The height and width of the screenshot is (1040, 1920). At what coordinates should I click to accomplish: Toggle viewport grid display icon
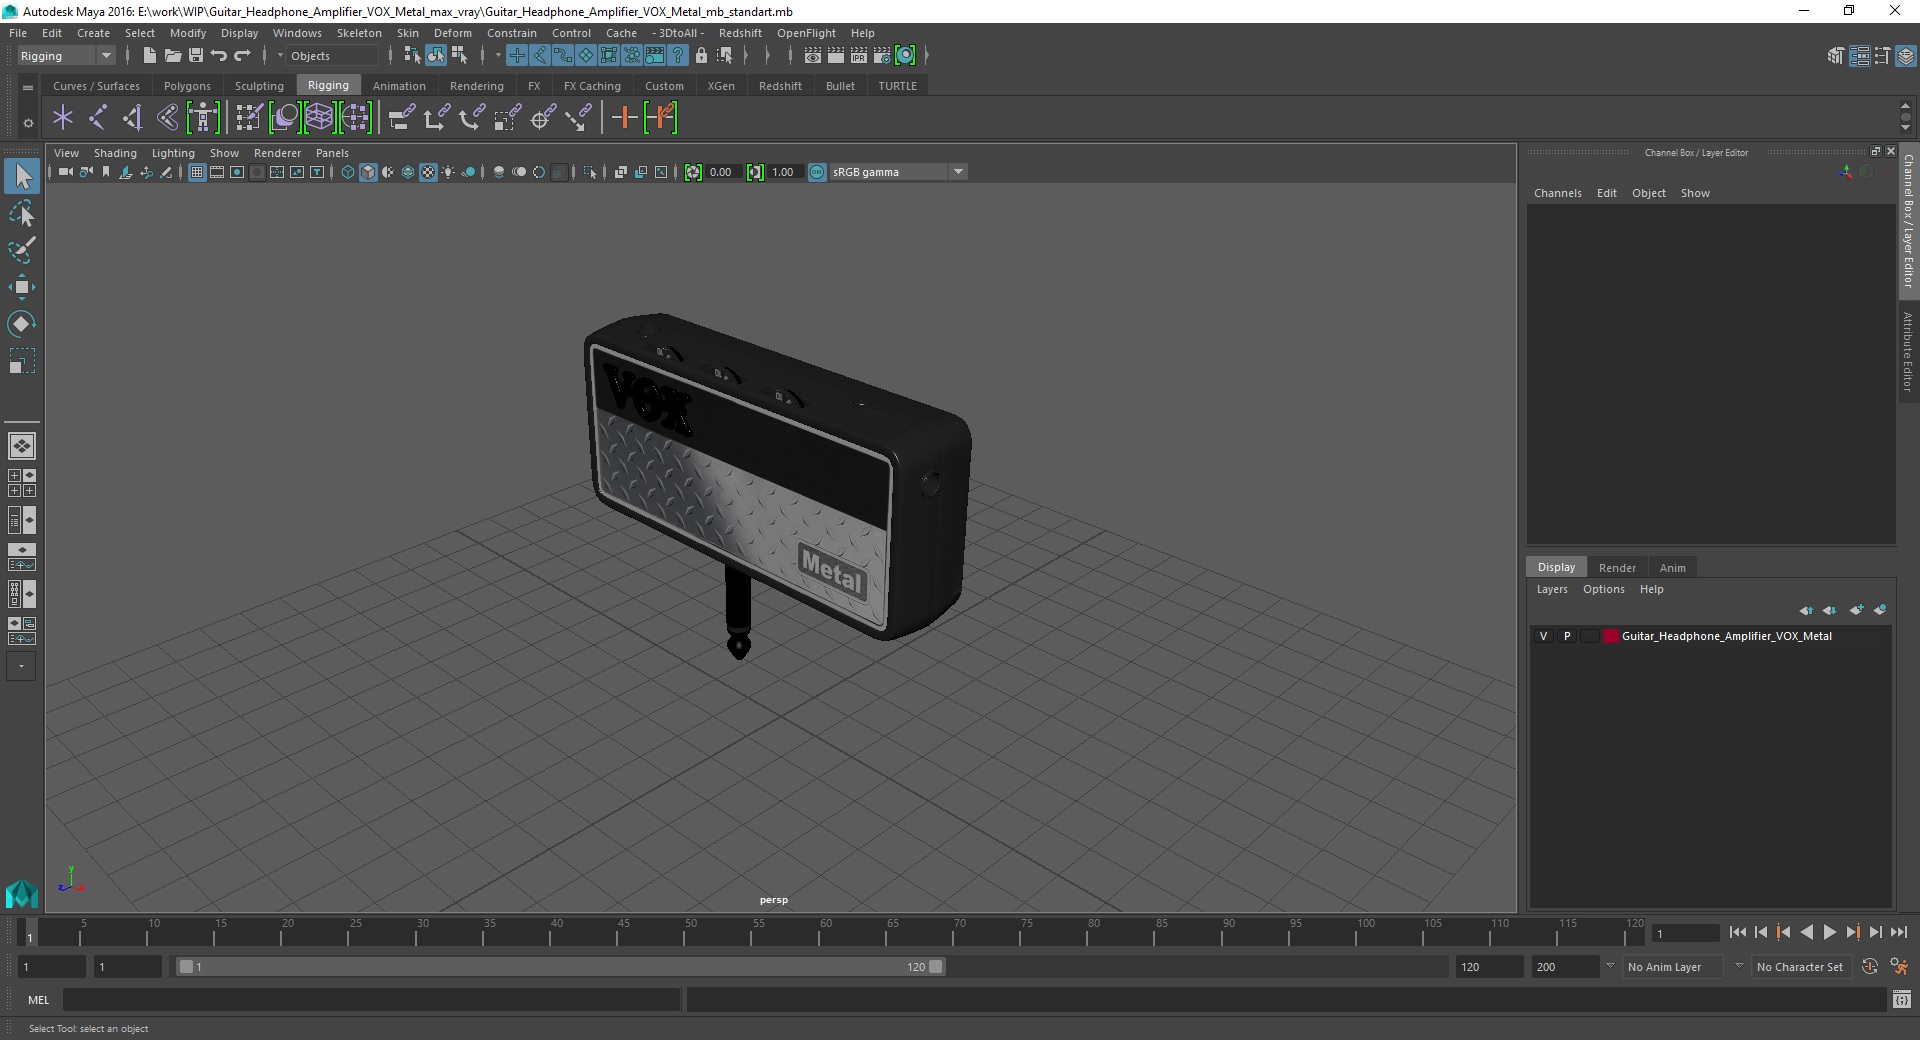click(x=197, y=172)
